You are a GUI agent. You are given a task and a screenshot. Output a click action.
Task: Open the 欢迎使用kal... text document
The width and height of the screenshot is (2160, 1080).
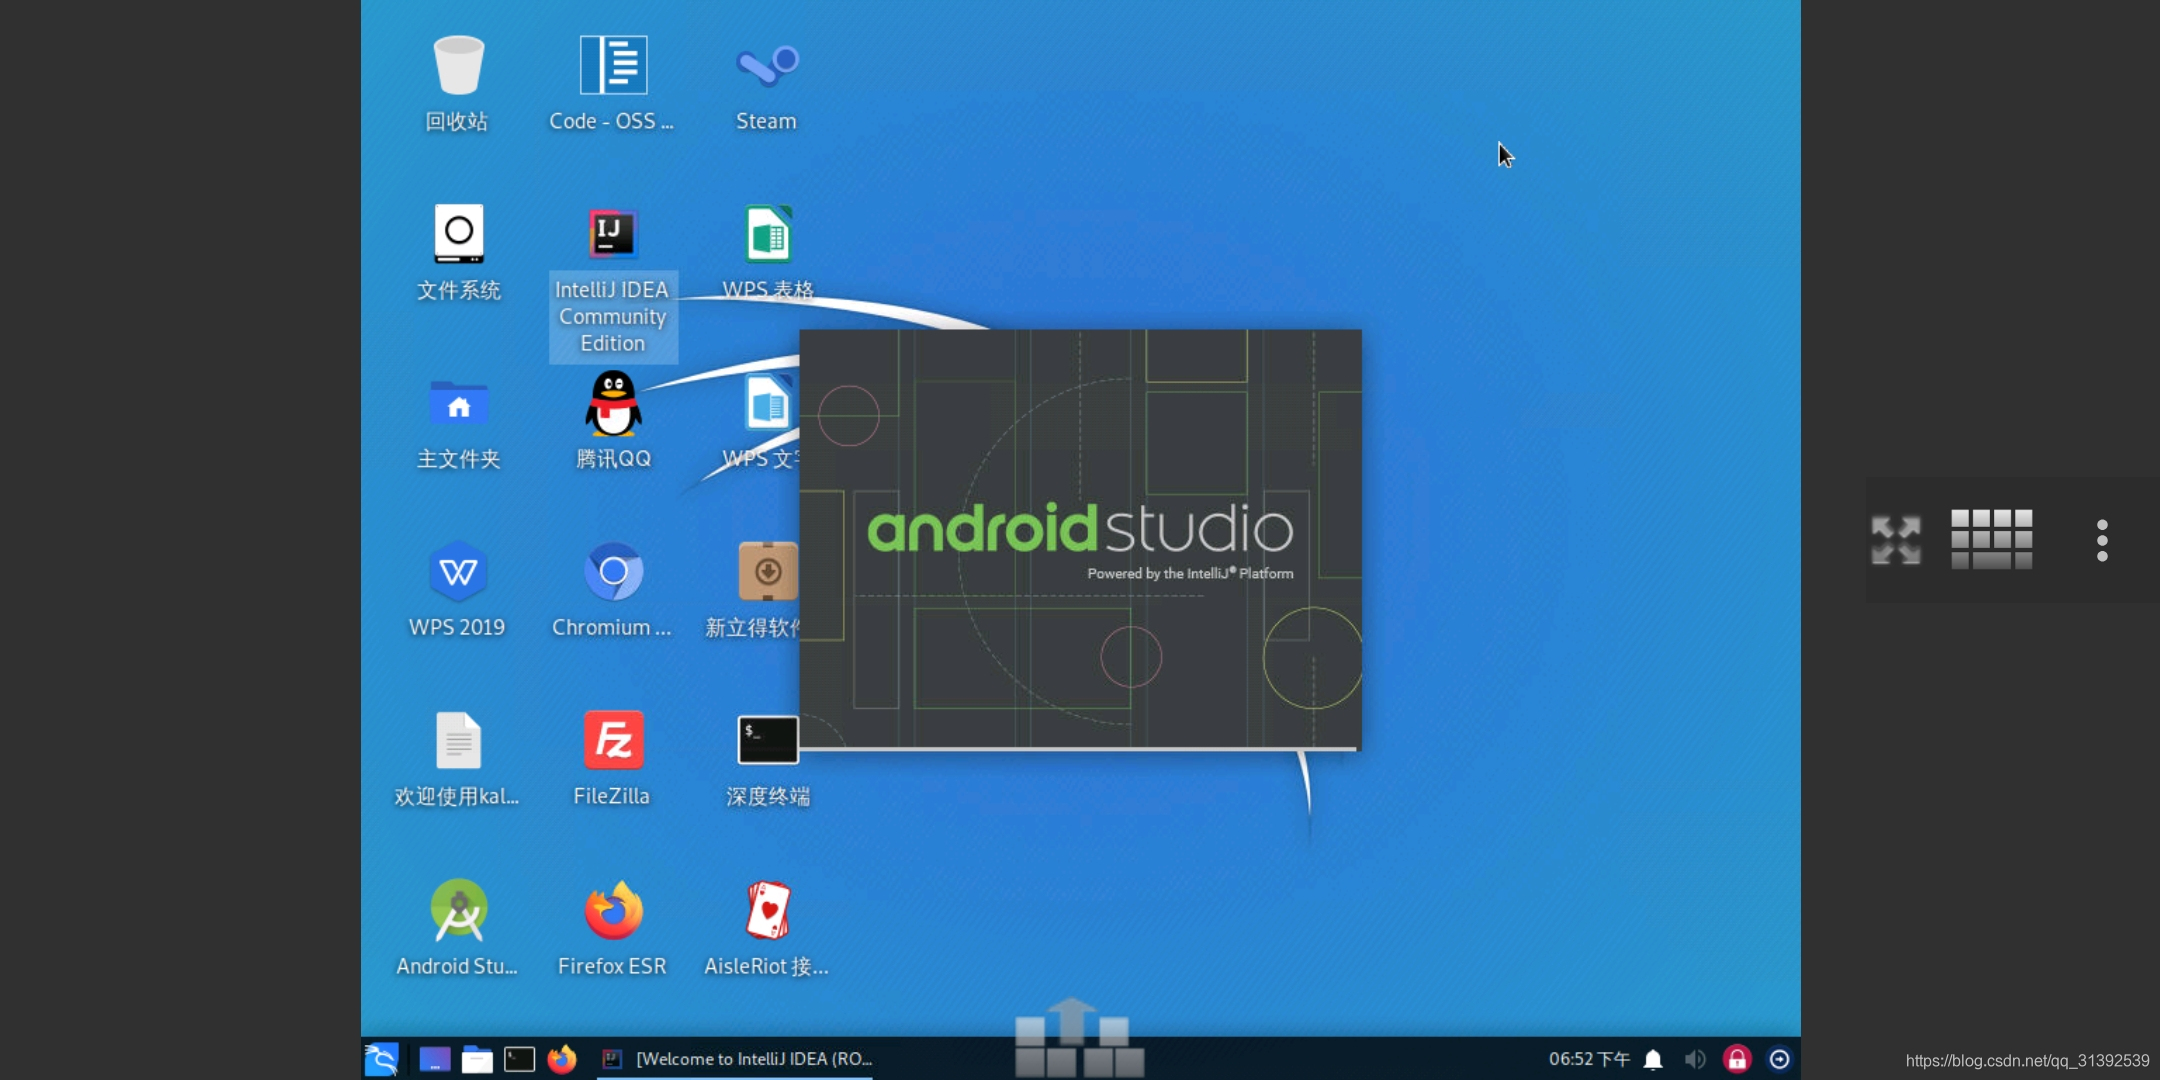click(458, 741)
